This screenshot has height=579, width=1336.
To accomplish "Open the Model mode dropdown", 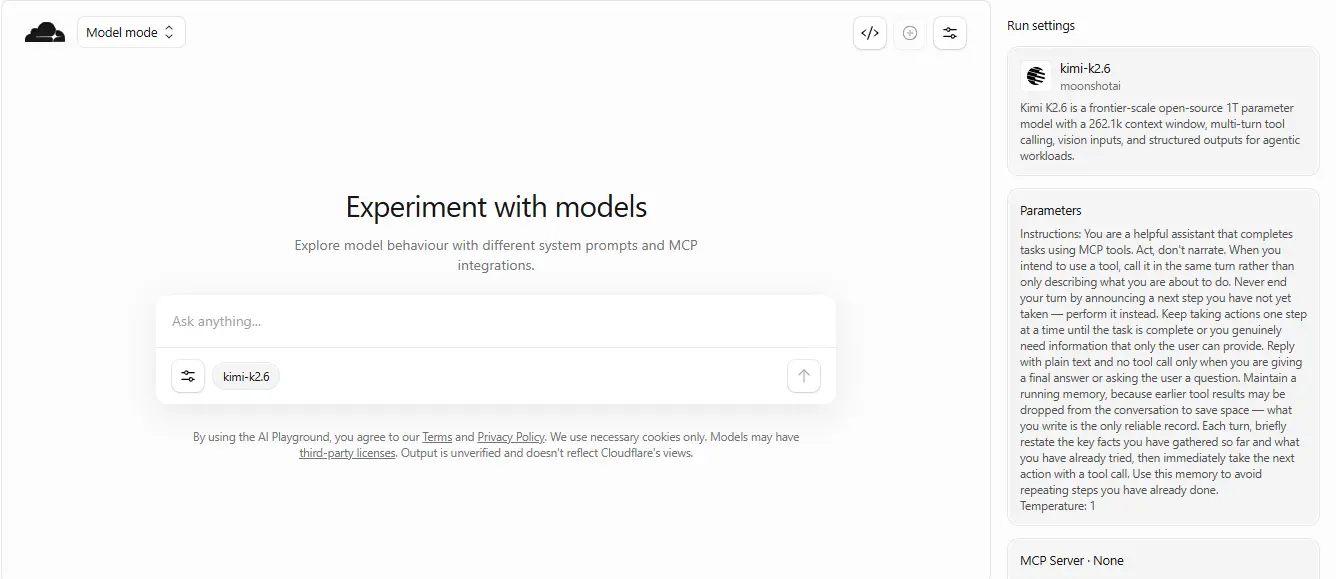I will [131, 32].
